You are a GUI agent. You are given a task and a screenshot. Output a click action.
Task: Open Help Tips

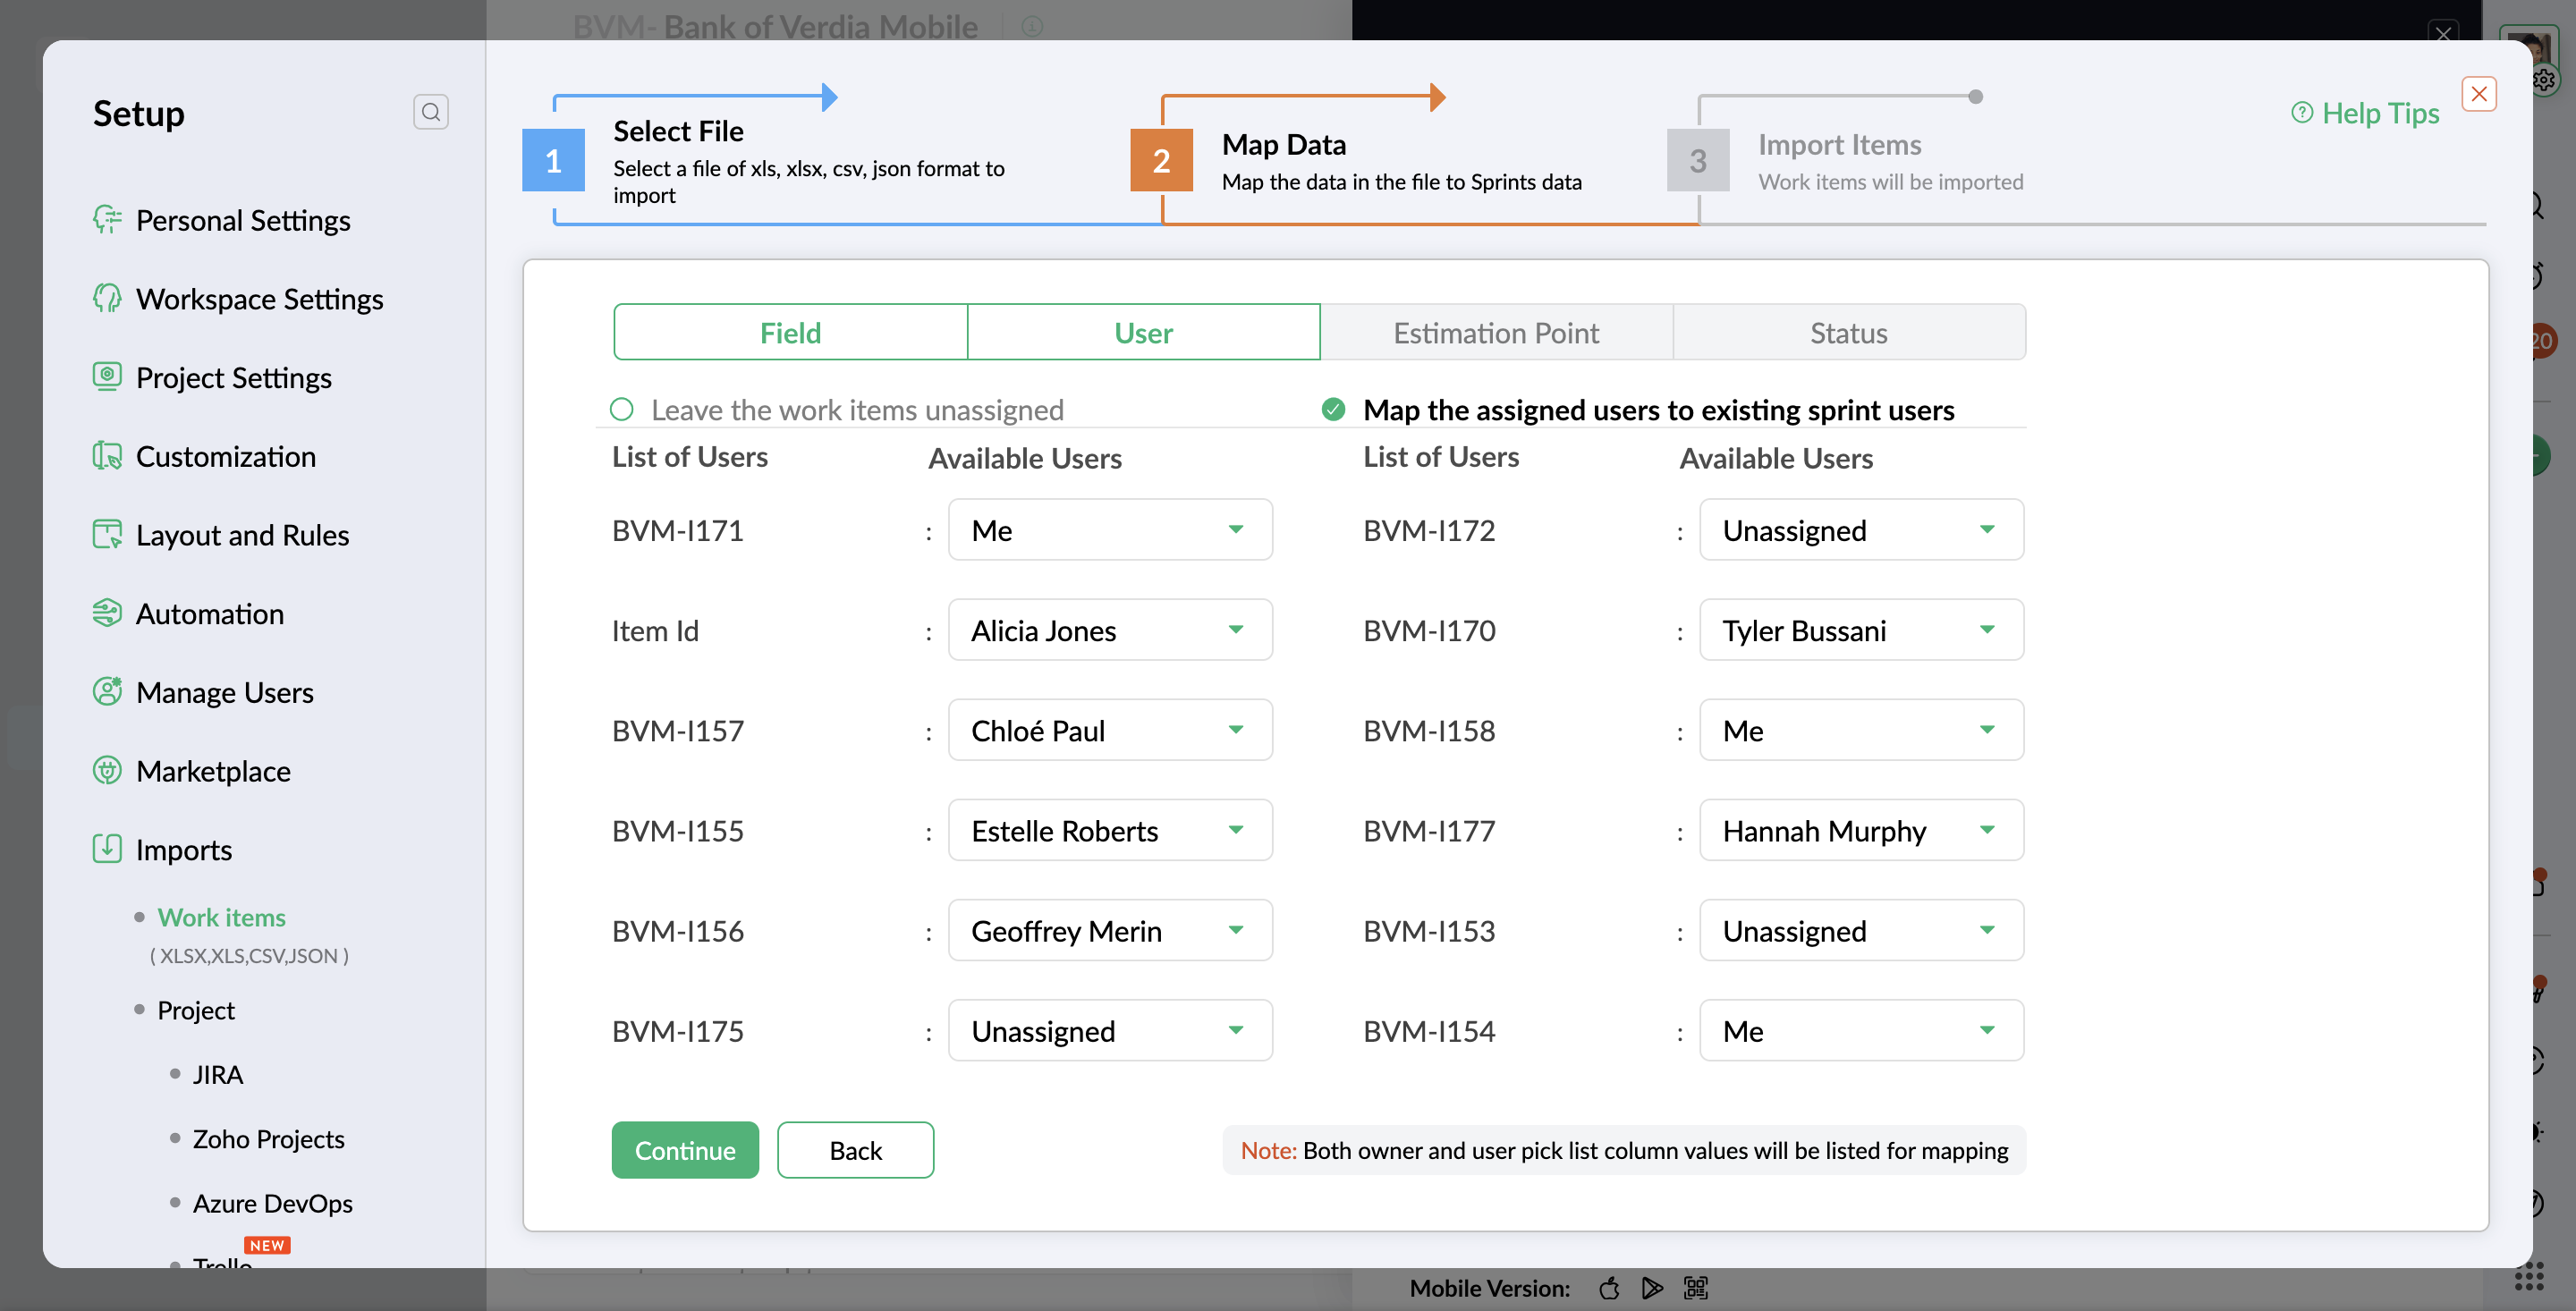pyautogui.click(x=2364, y=113)
